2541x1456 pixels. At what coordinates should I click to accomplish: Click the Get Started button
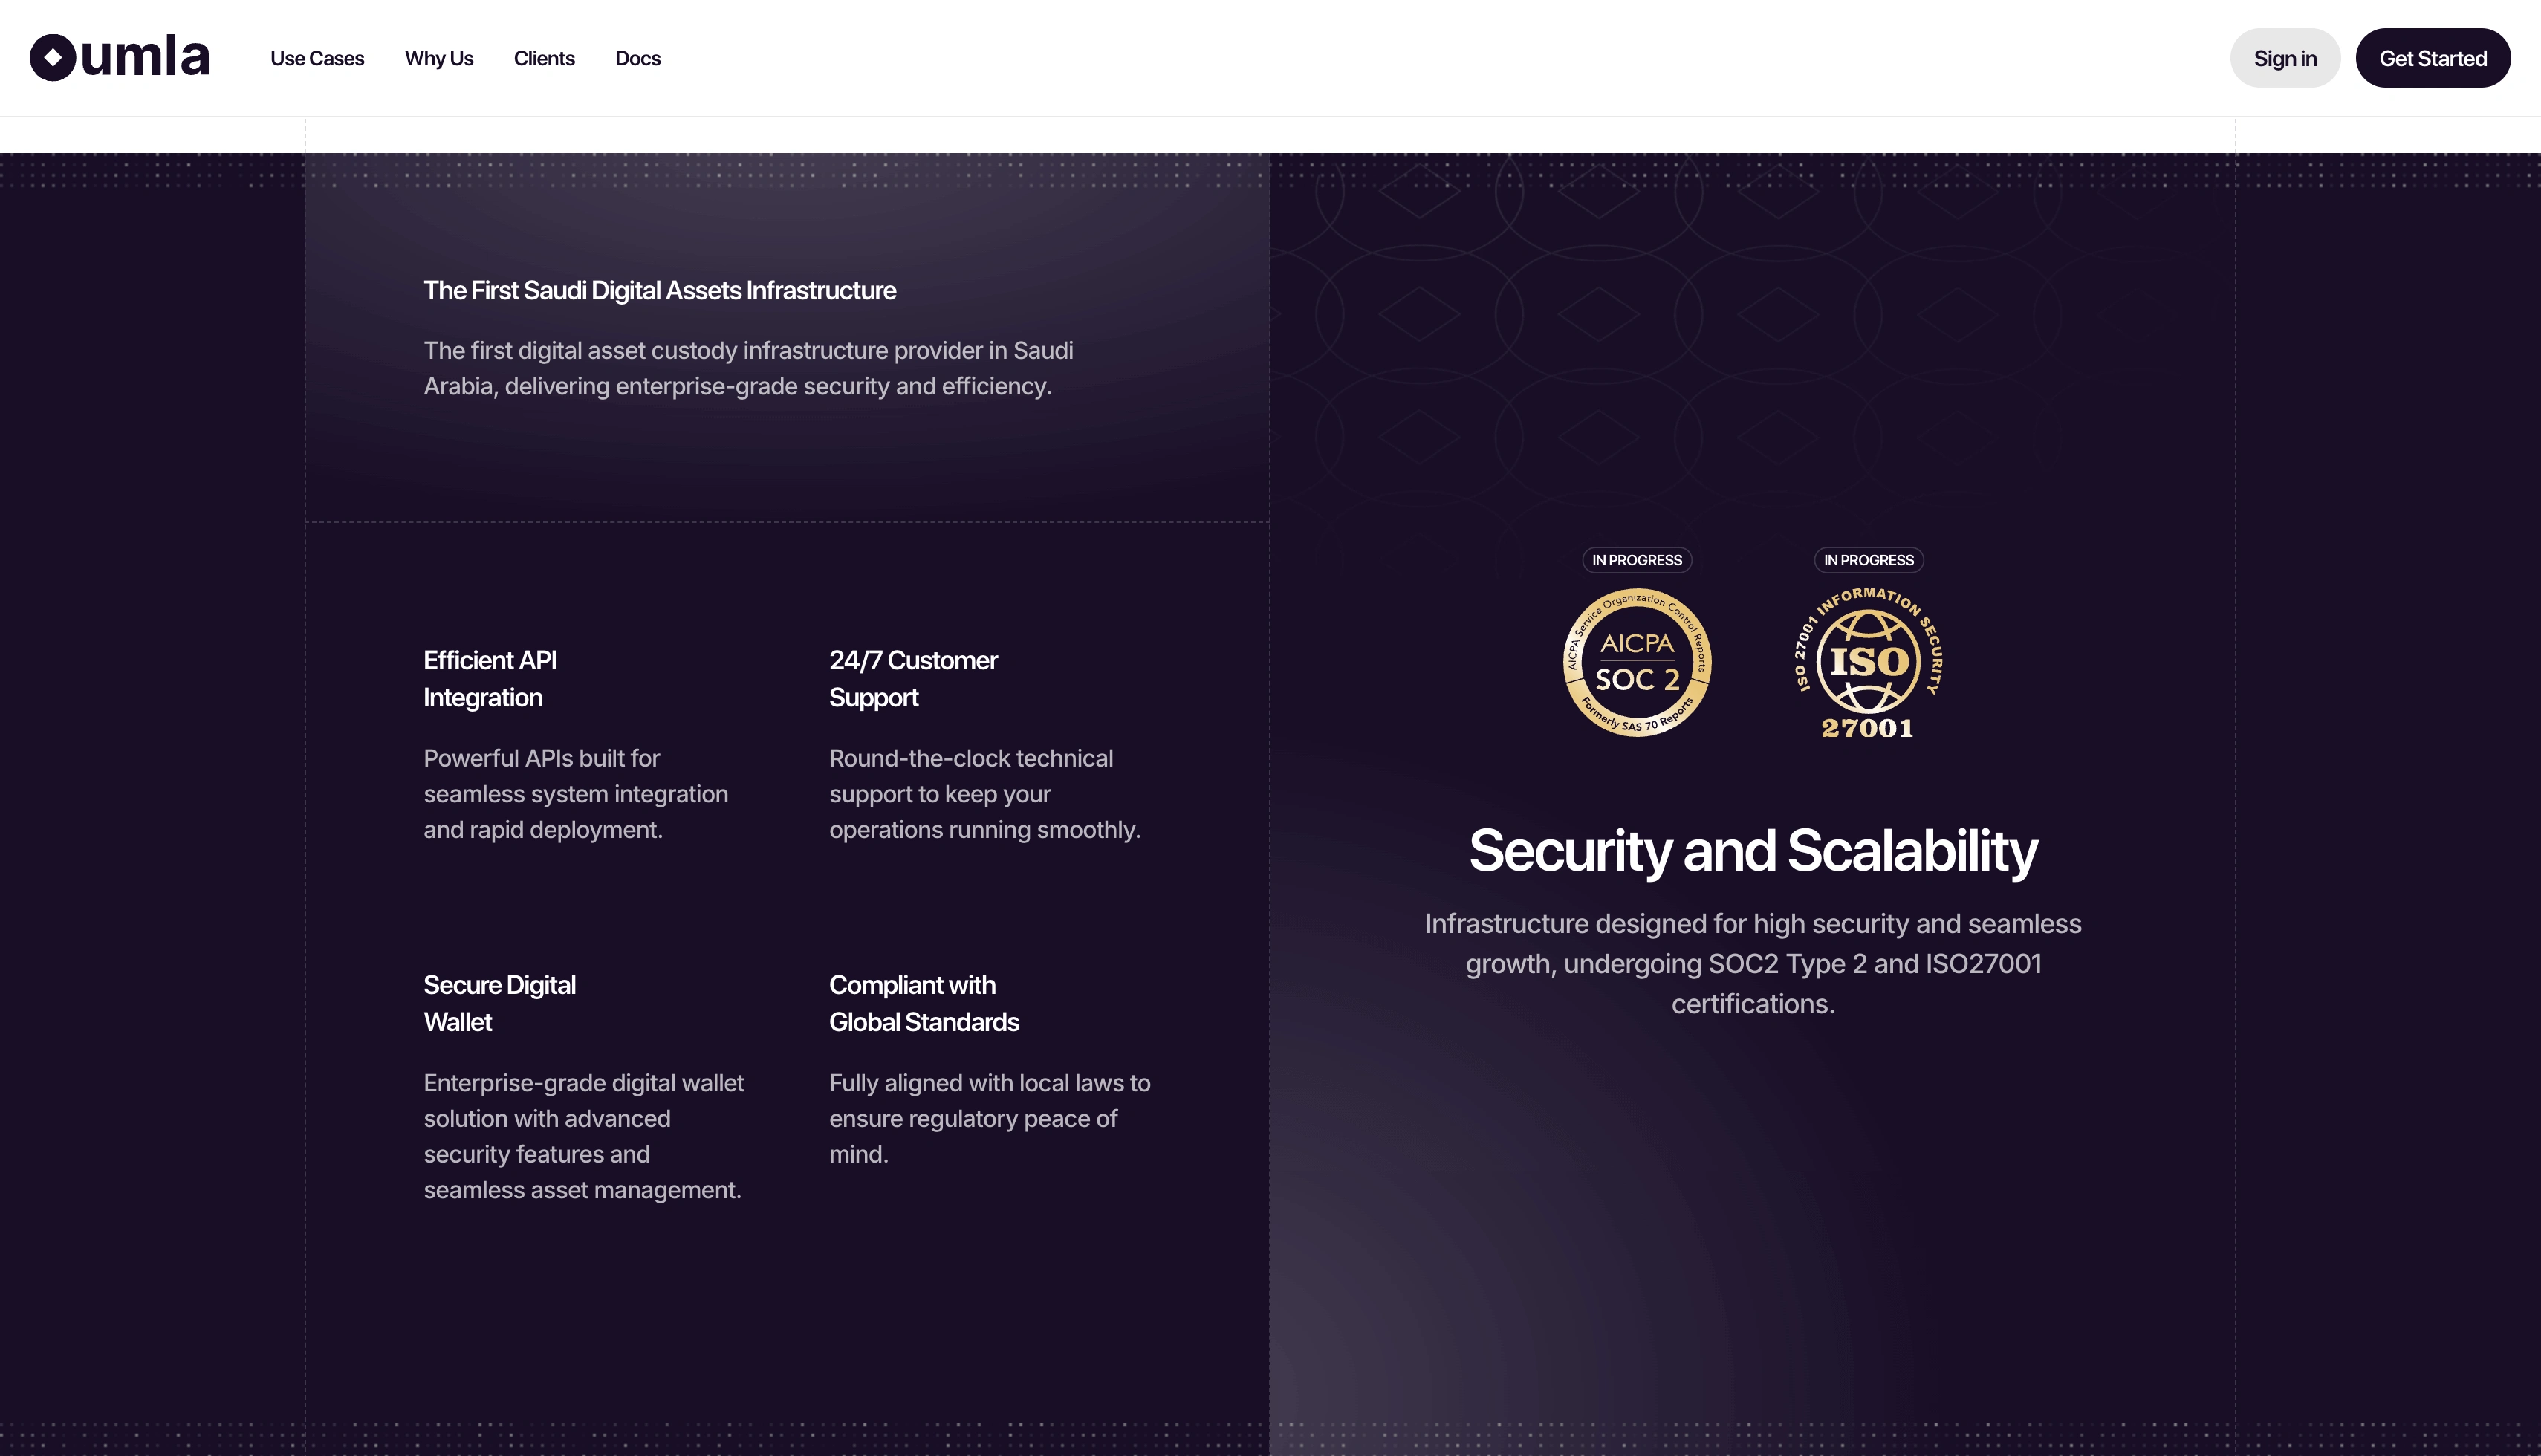tap(2432, 59)
